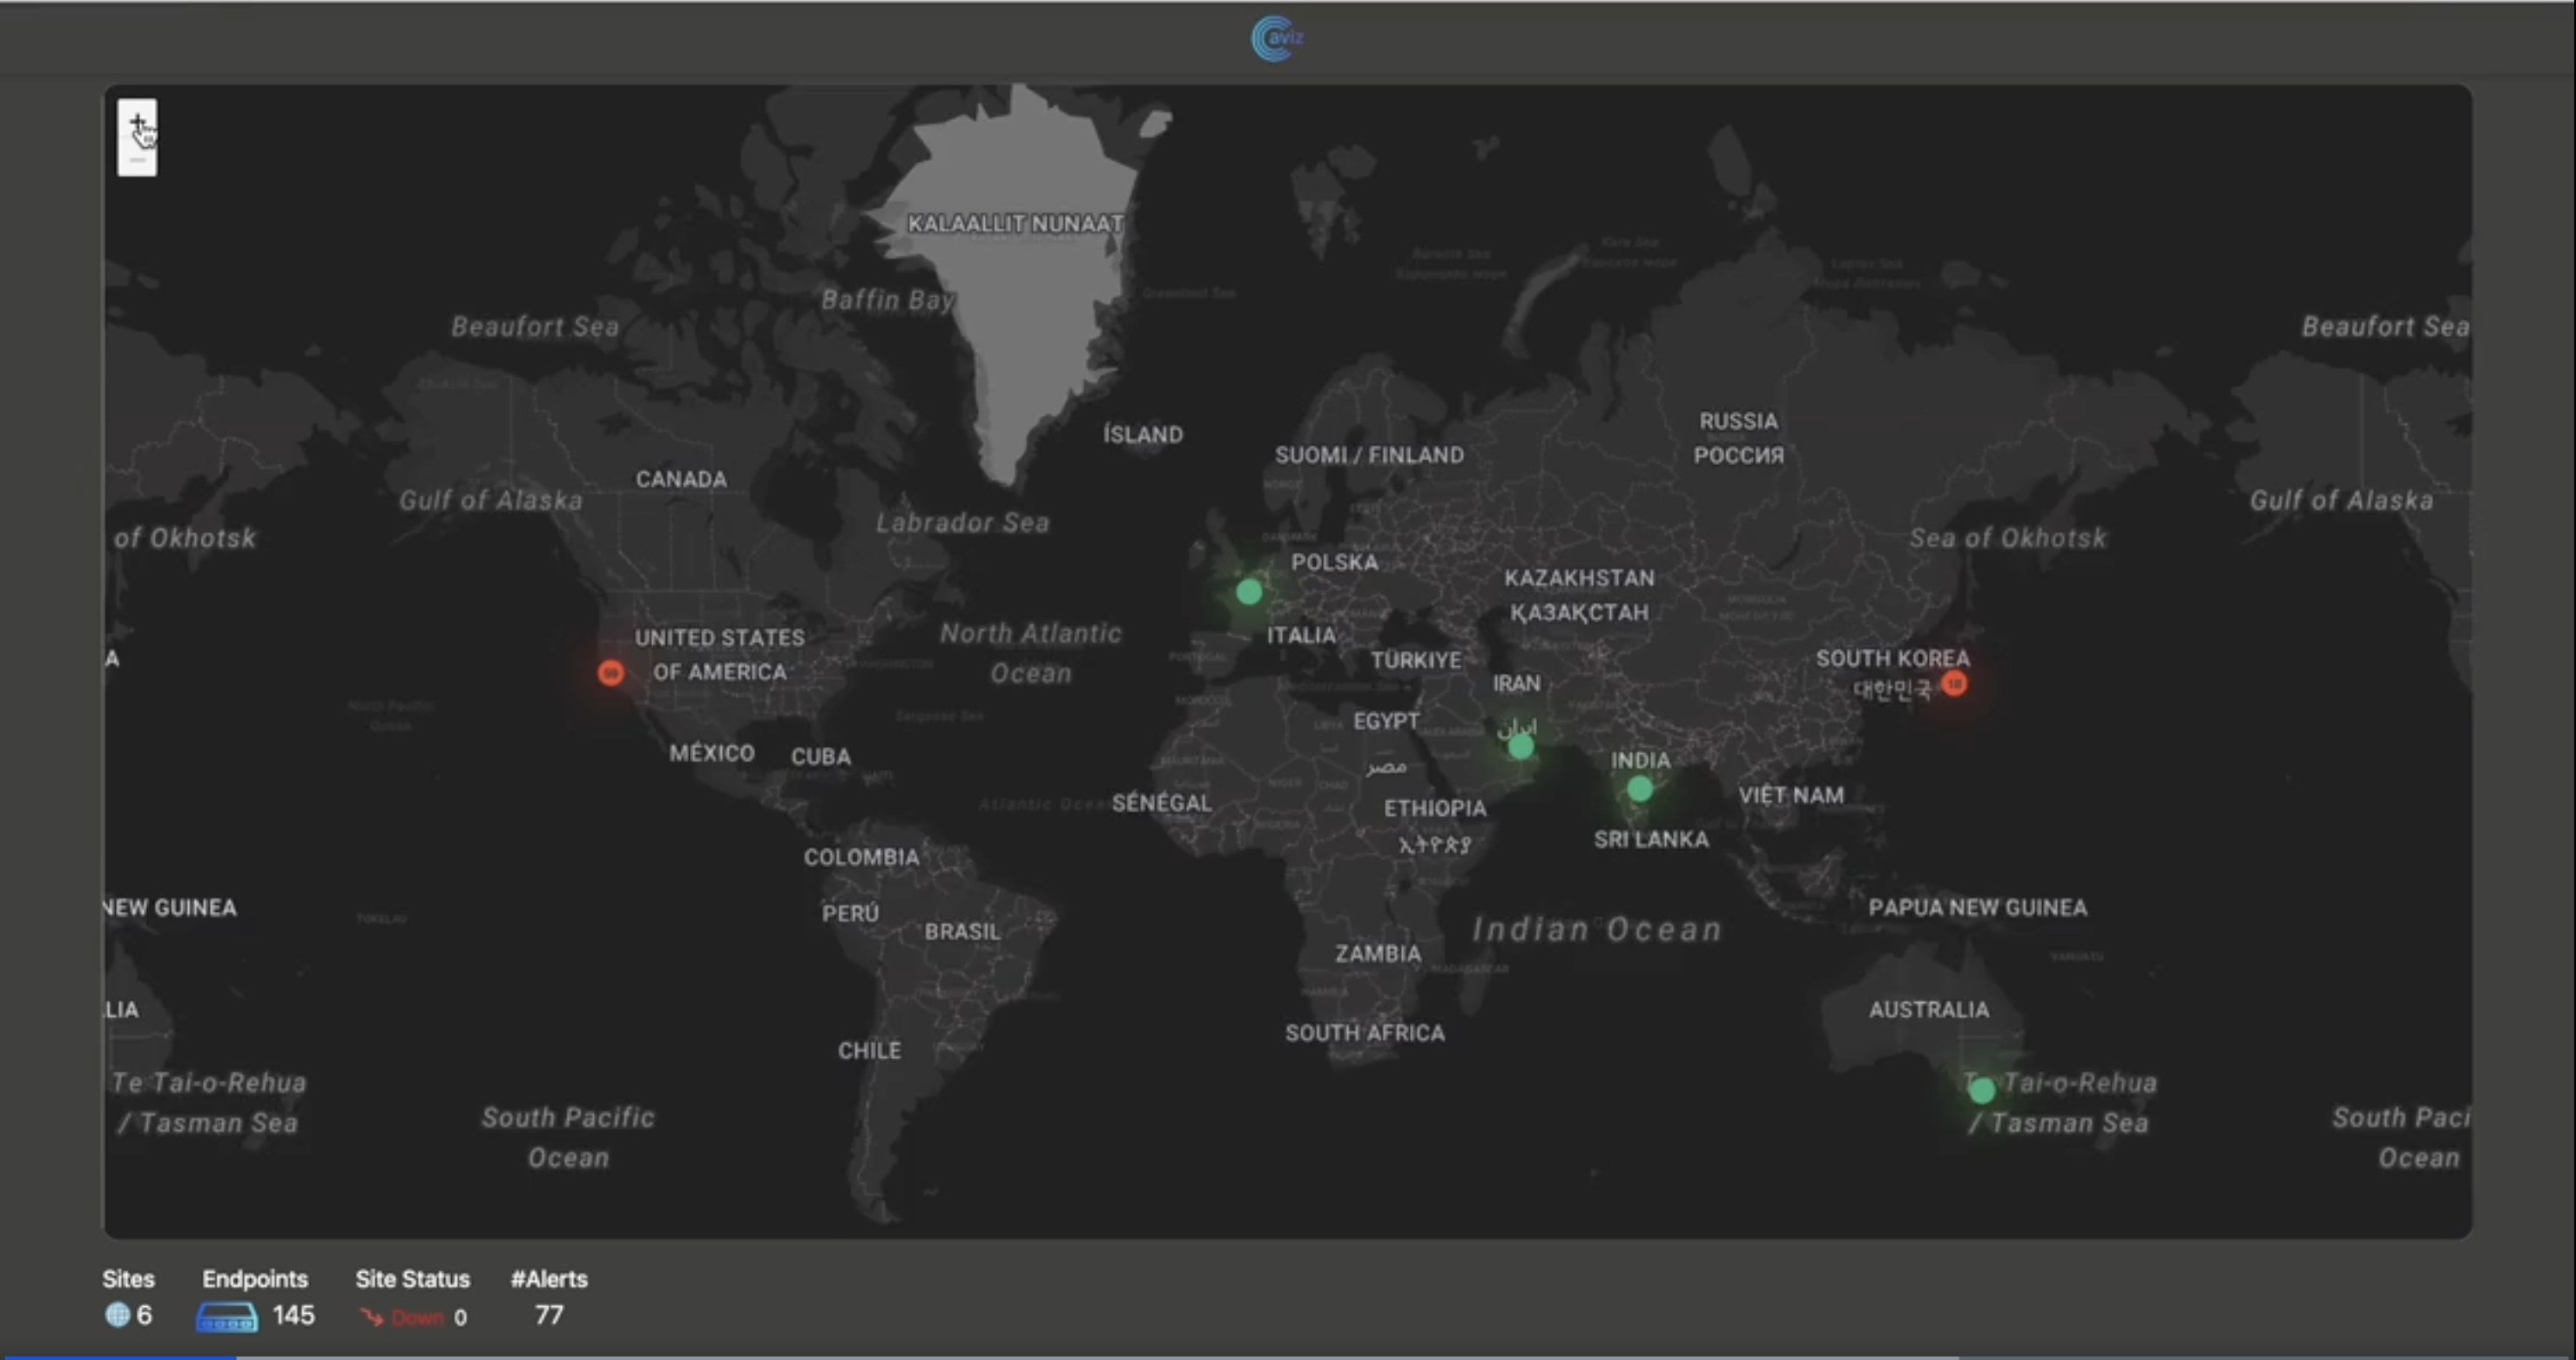Open the green site marker below Iran
This screenshot has height=1360, width=2576.
pyautogui.click(x=1521, y=746)
